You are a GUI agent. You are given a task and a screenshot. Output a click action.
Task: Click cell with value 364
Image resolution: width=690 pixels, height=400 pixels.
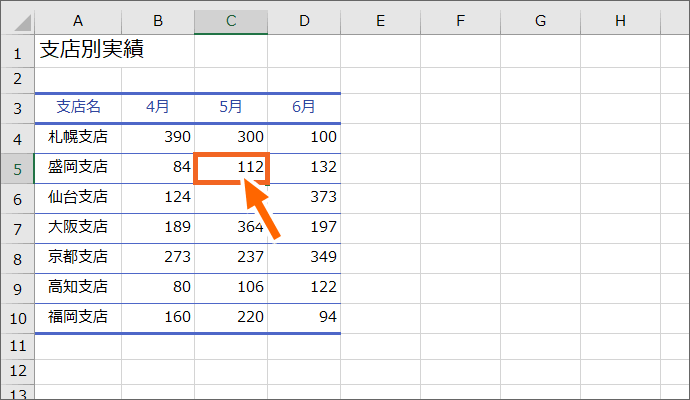pyautogui.click(x=231, y=228)
